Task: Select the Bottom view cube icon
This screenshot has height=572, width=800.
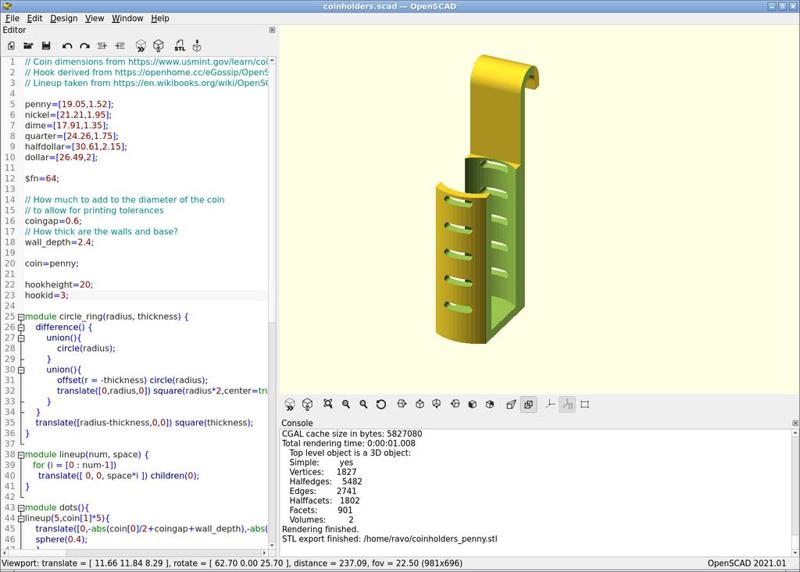Action: point(437,404)
